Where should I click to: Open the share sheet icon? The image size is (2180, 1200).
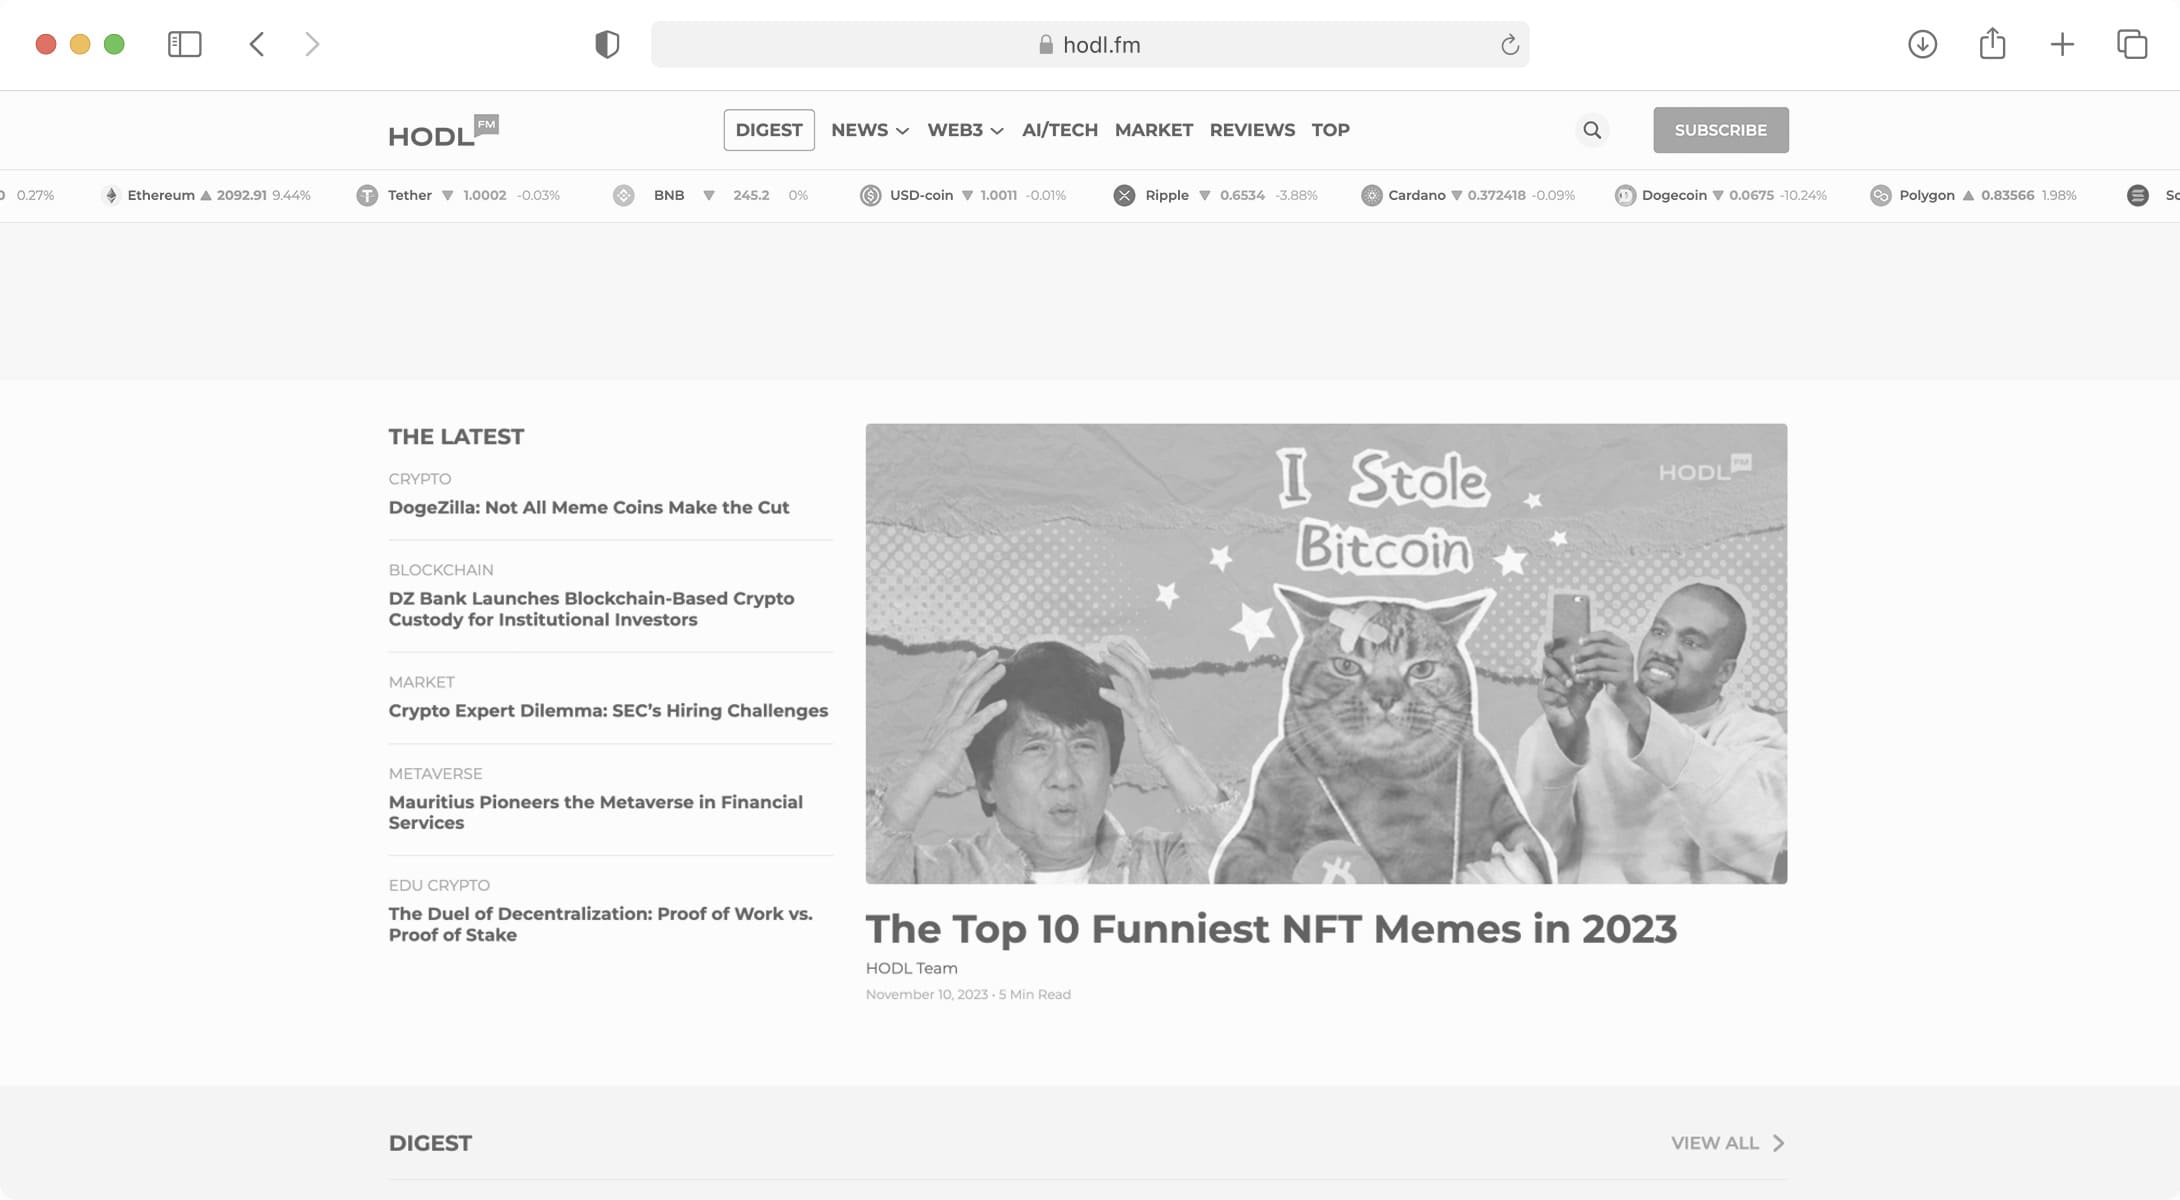(1992, 43)
